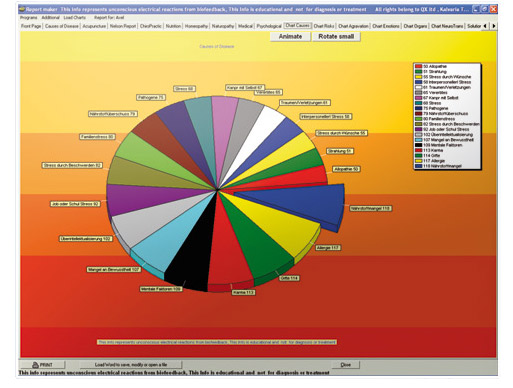Click the Close button at the bottom
Image resolution: width=513 pixels, height=388 pixels.
(x=346, y=365)
